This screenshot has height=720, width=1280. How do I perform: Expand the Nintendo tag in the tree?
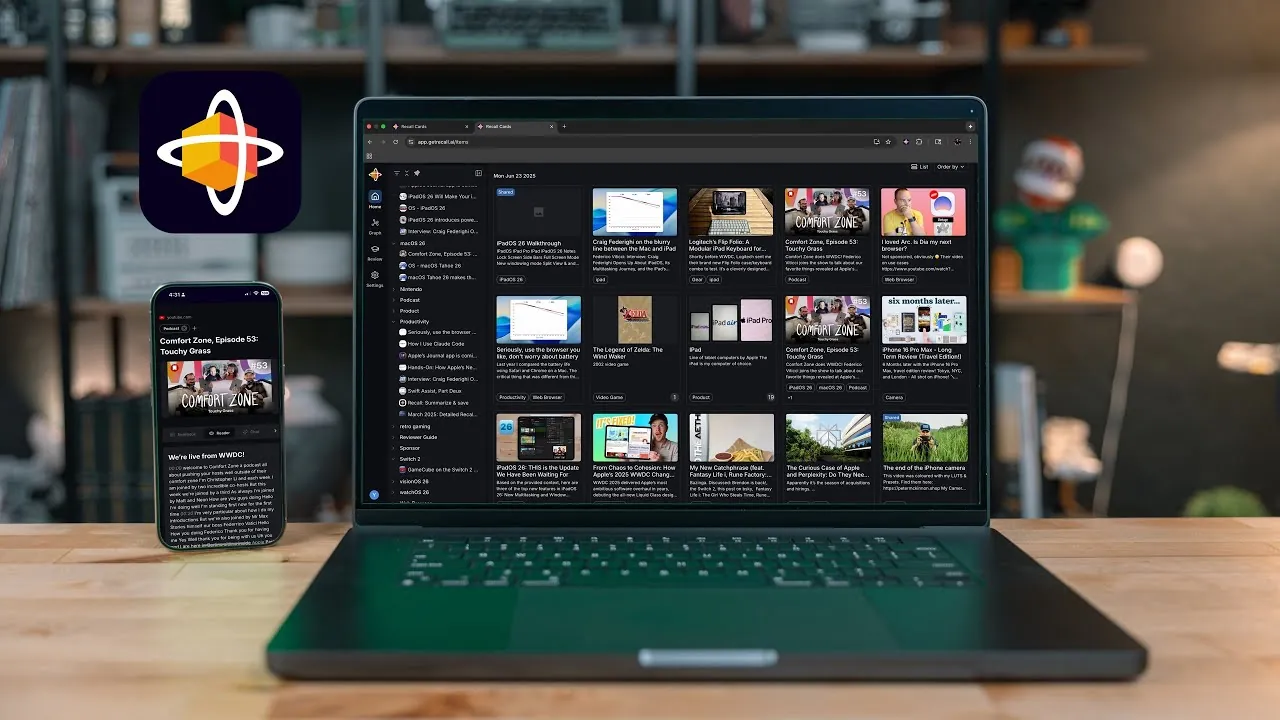click(393, 289)
